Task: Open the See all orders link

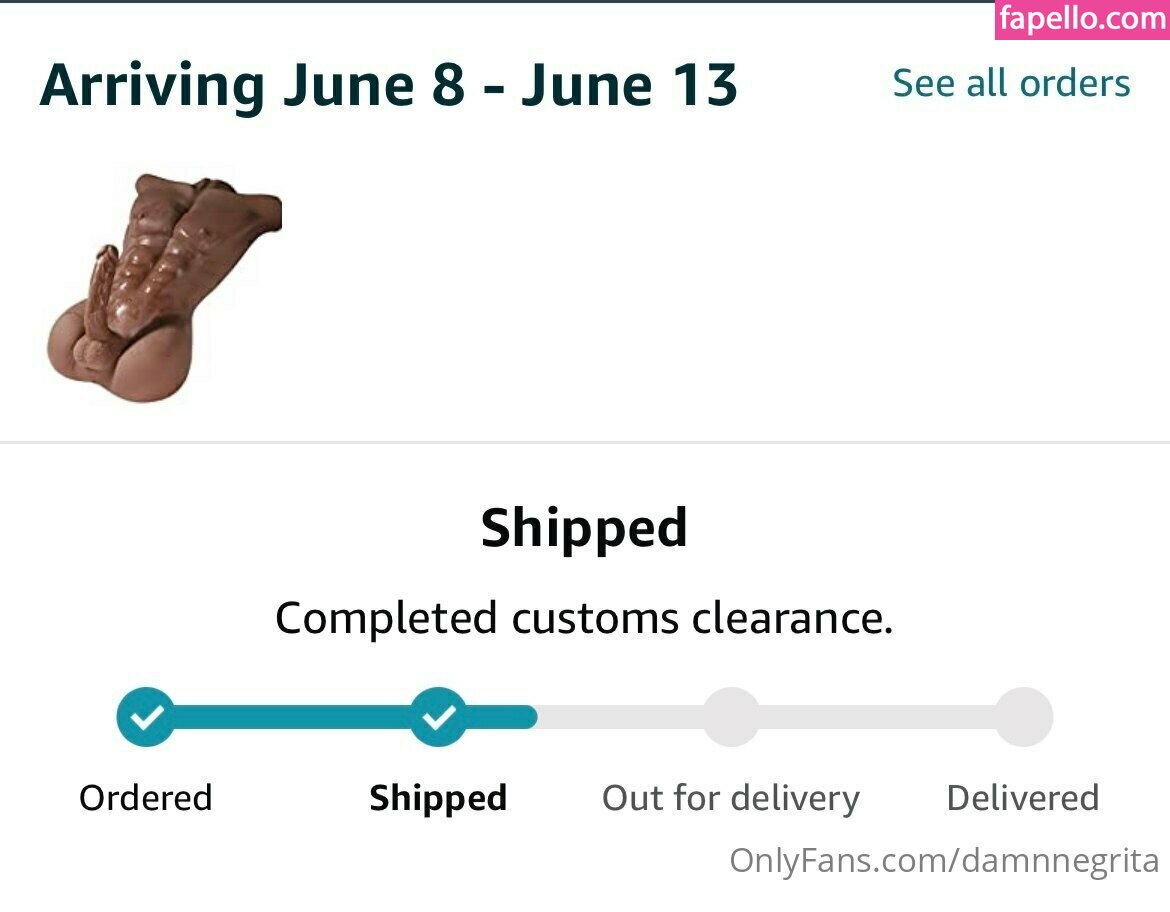Action: pos(1011,84)
